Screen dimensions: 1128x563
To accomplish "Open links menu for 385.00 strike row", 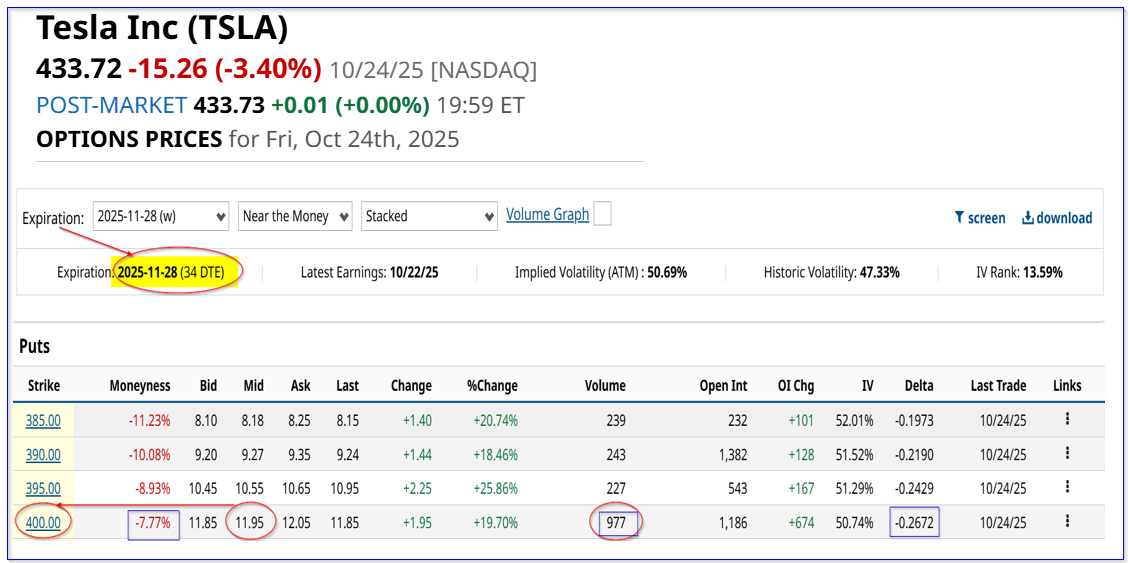I will point(1067,420).
